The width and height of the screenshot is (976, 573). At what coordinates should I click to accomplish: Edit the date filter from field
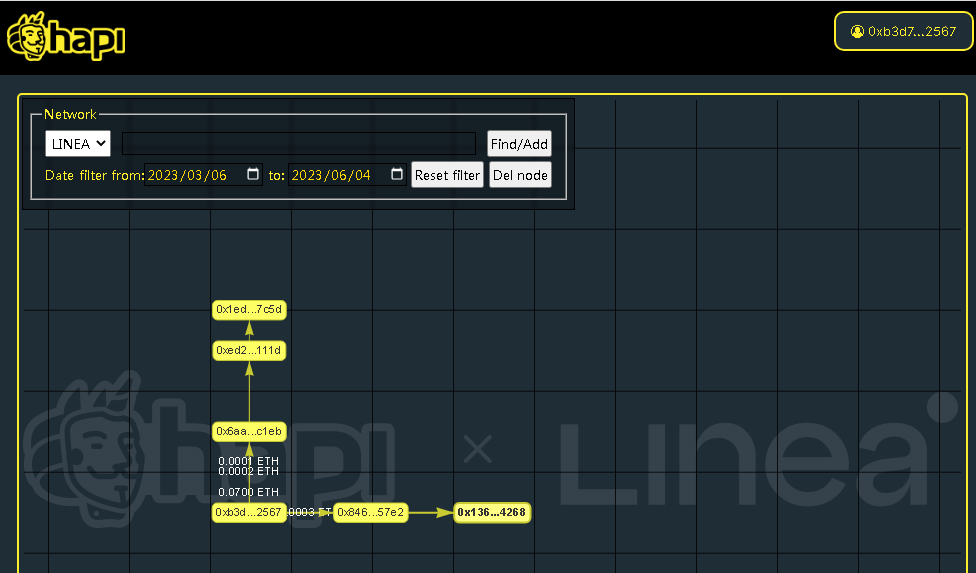203,175
